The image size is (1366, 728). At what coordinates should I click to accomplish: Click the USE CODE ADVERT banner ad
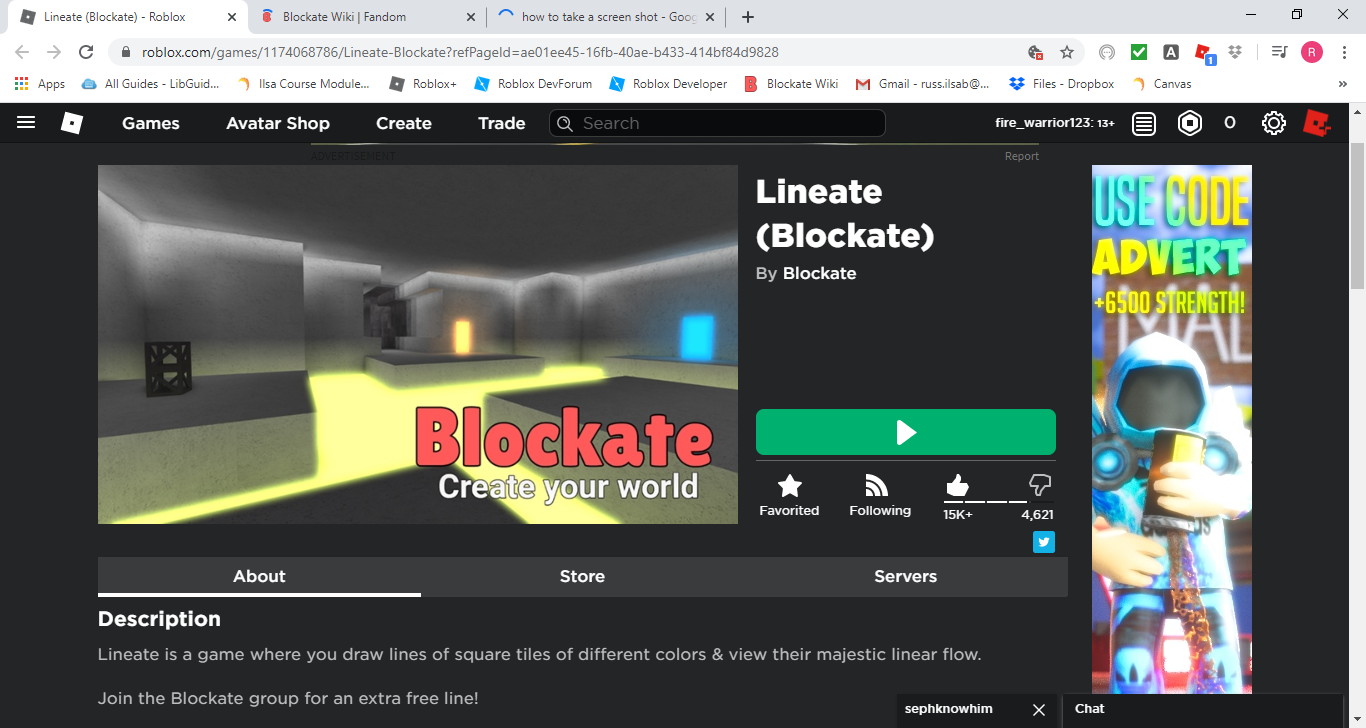point(1172,429)
